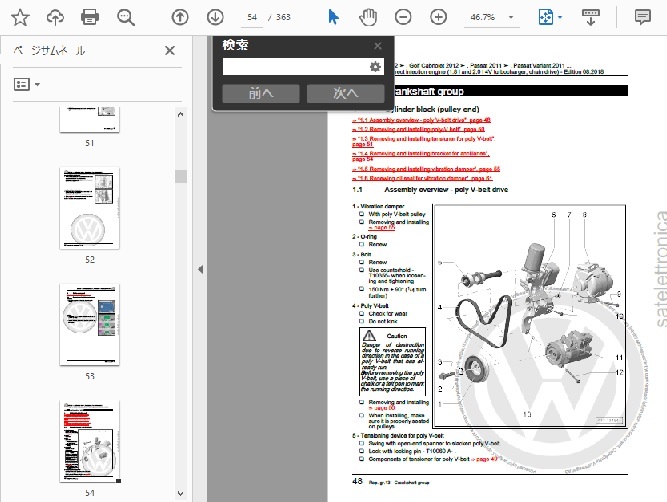This screenshot has width=667, height=502.
Task: Click the 次へ next result button
Action: tap(345, 93)
